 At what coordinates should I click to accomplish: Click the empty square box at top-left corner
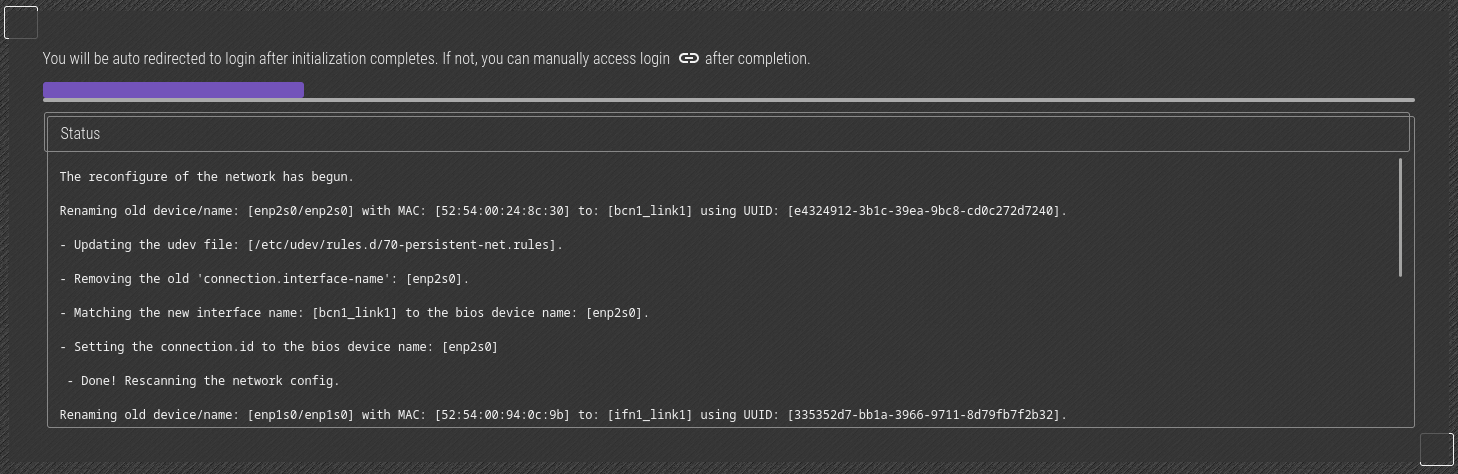pyautogui.click(x=21, y=22)
